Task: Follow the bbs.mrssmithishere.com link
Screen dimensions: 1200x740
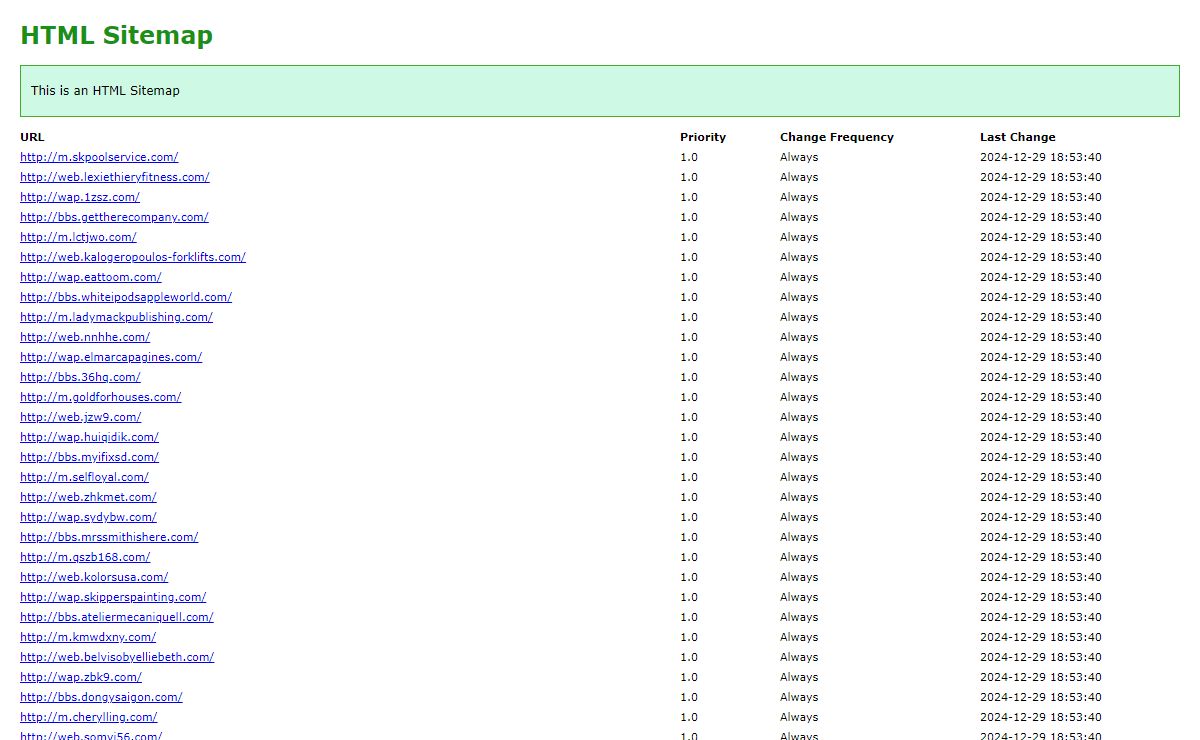Action: [109, 537]
